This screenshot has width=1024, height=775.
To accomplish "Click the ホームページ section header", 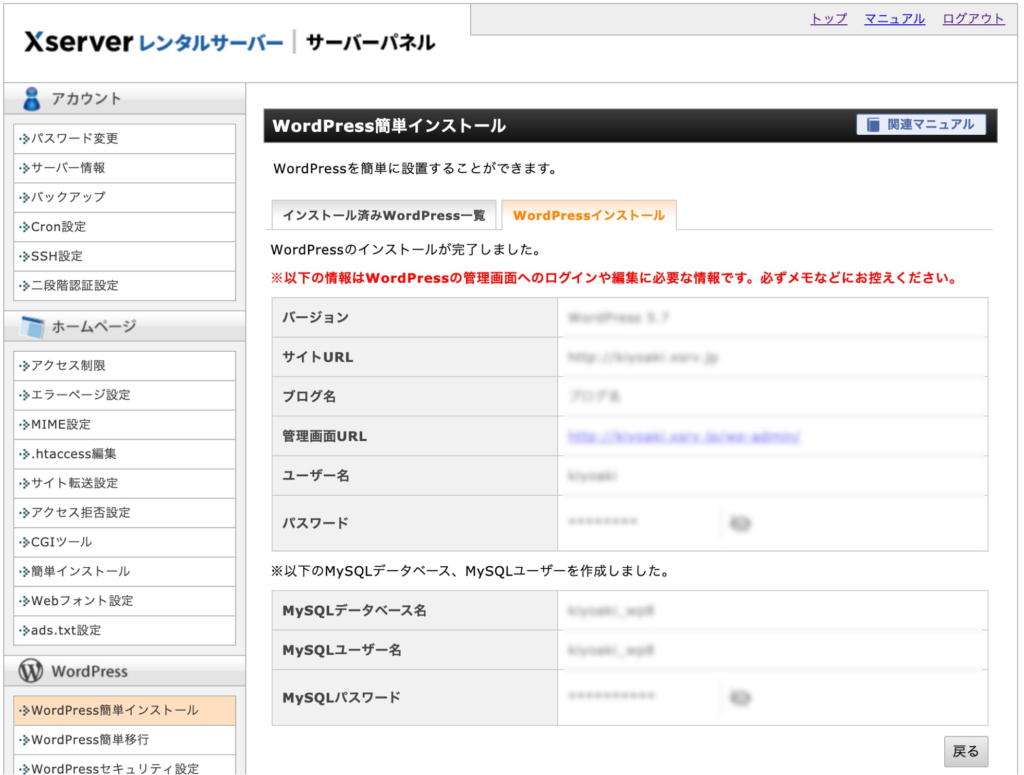I will tap(125, 326).
